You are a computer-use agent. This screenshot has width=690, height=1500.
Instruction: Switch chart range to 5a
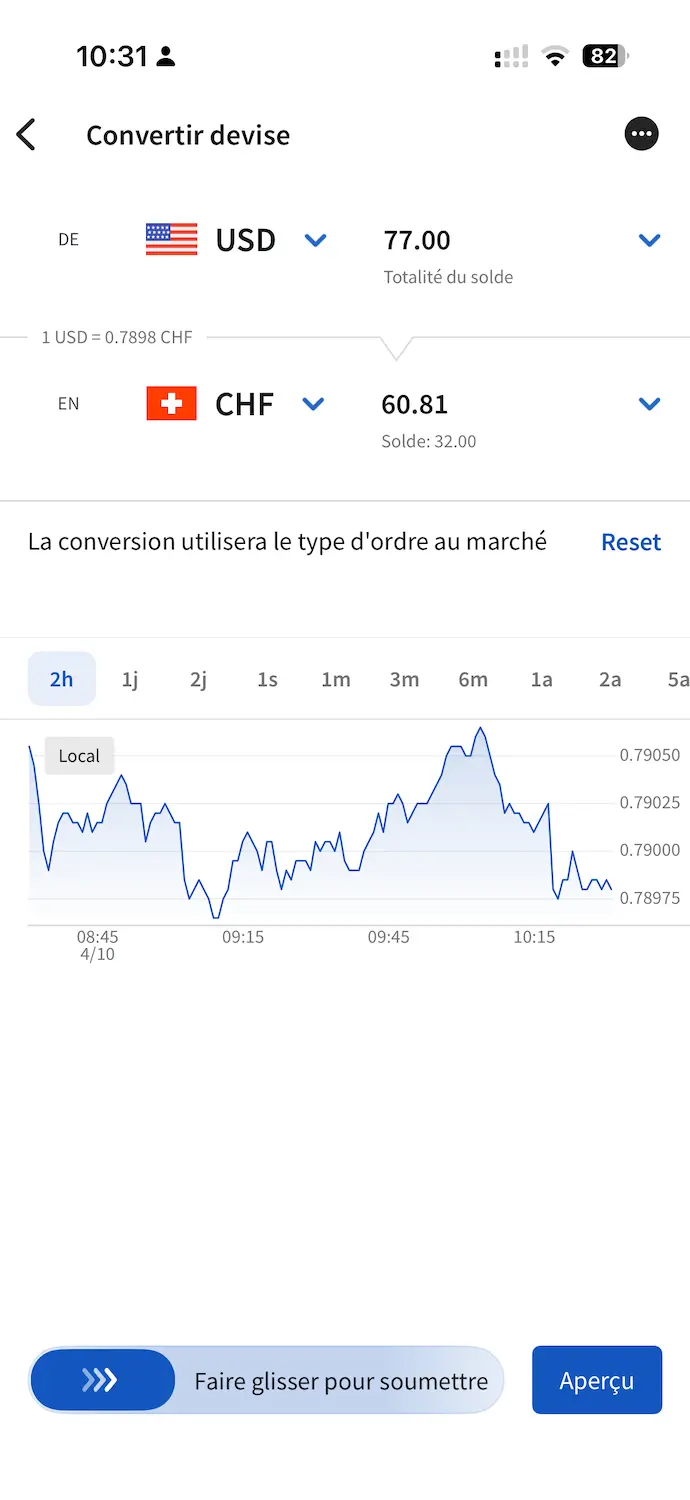click(675, 679)
